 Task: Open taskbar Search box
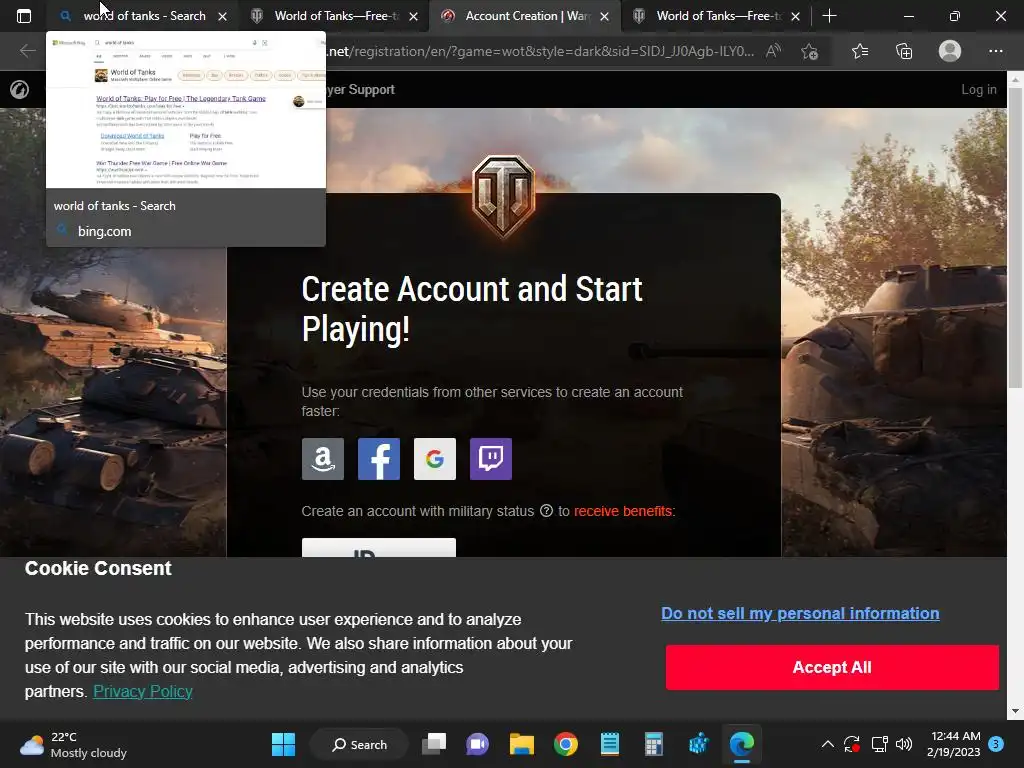point(359,744)
